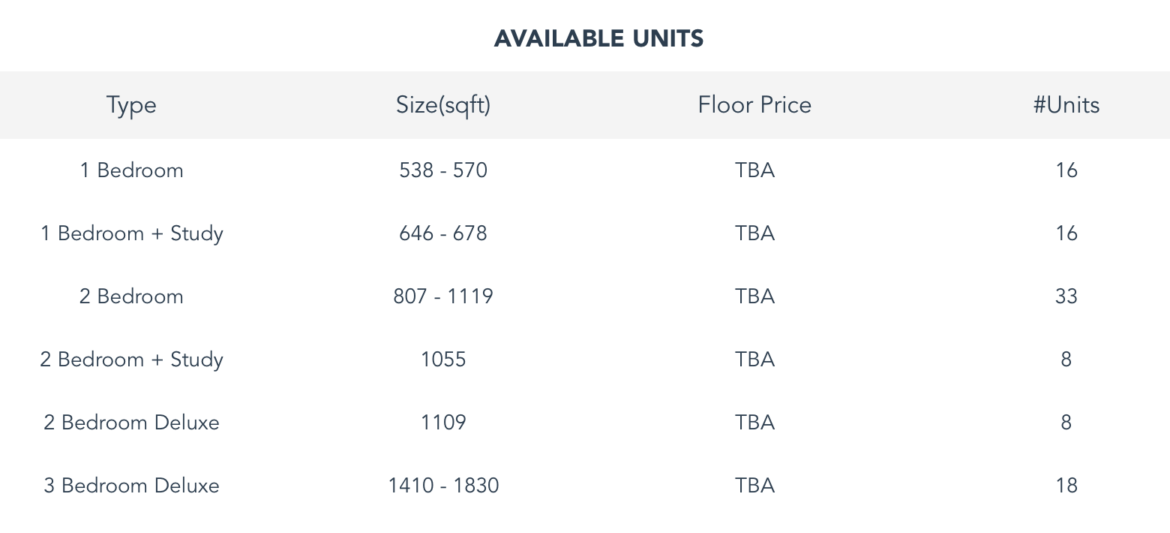The image size is (1170, 533).
Task: Click TBA price for 1 Bedroom
Action: 754,170
